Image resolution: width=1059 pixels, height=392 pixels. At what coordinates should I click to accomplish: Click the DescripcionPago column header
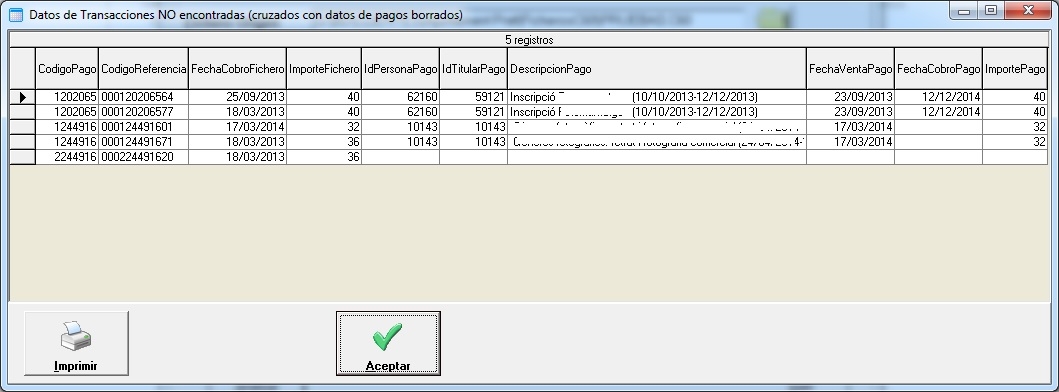(656, 68)
